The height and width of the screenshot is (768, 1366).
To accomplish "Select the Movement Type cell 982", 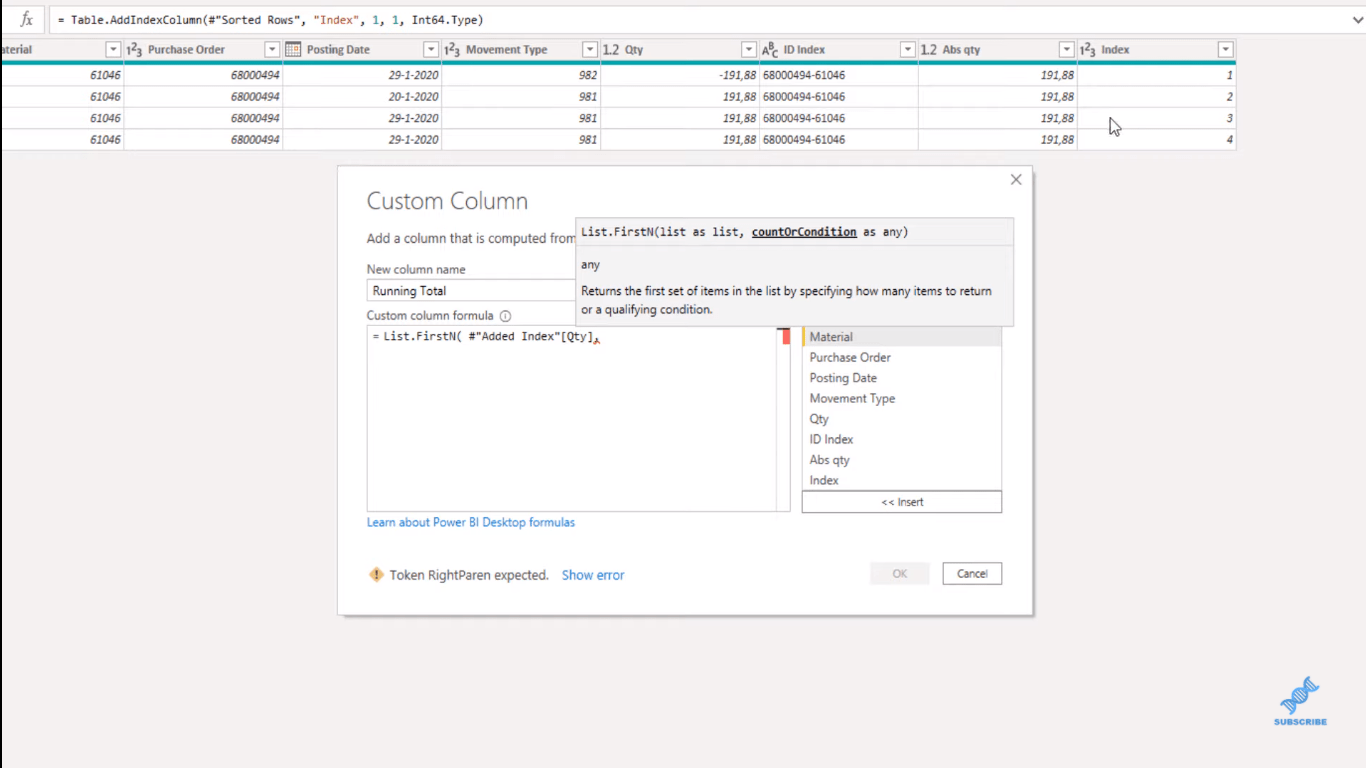I will point(521,75).
